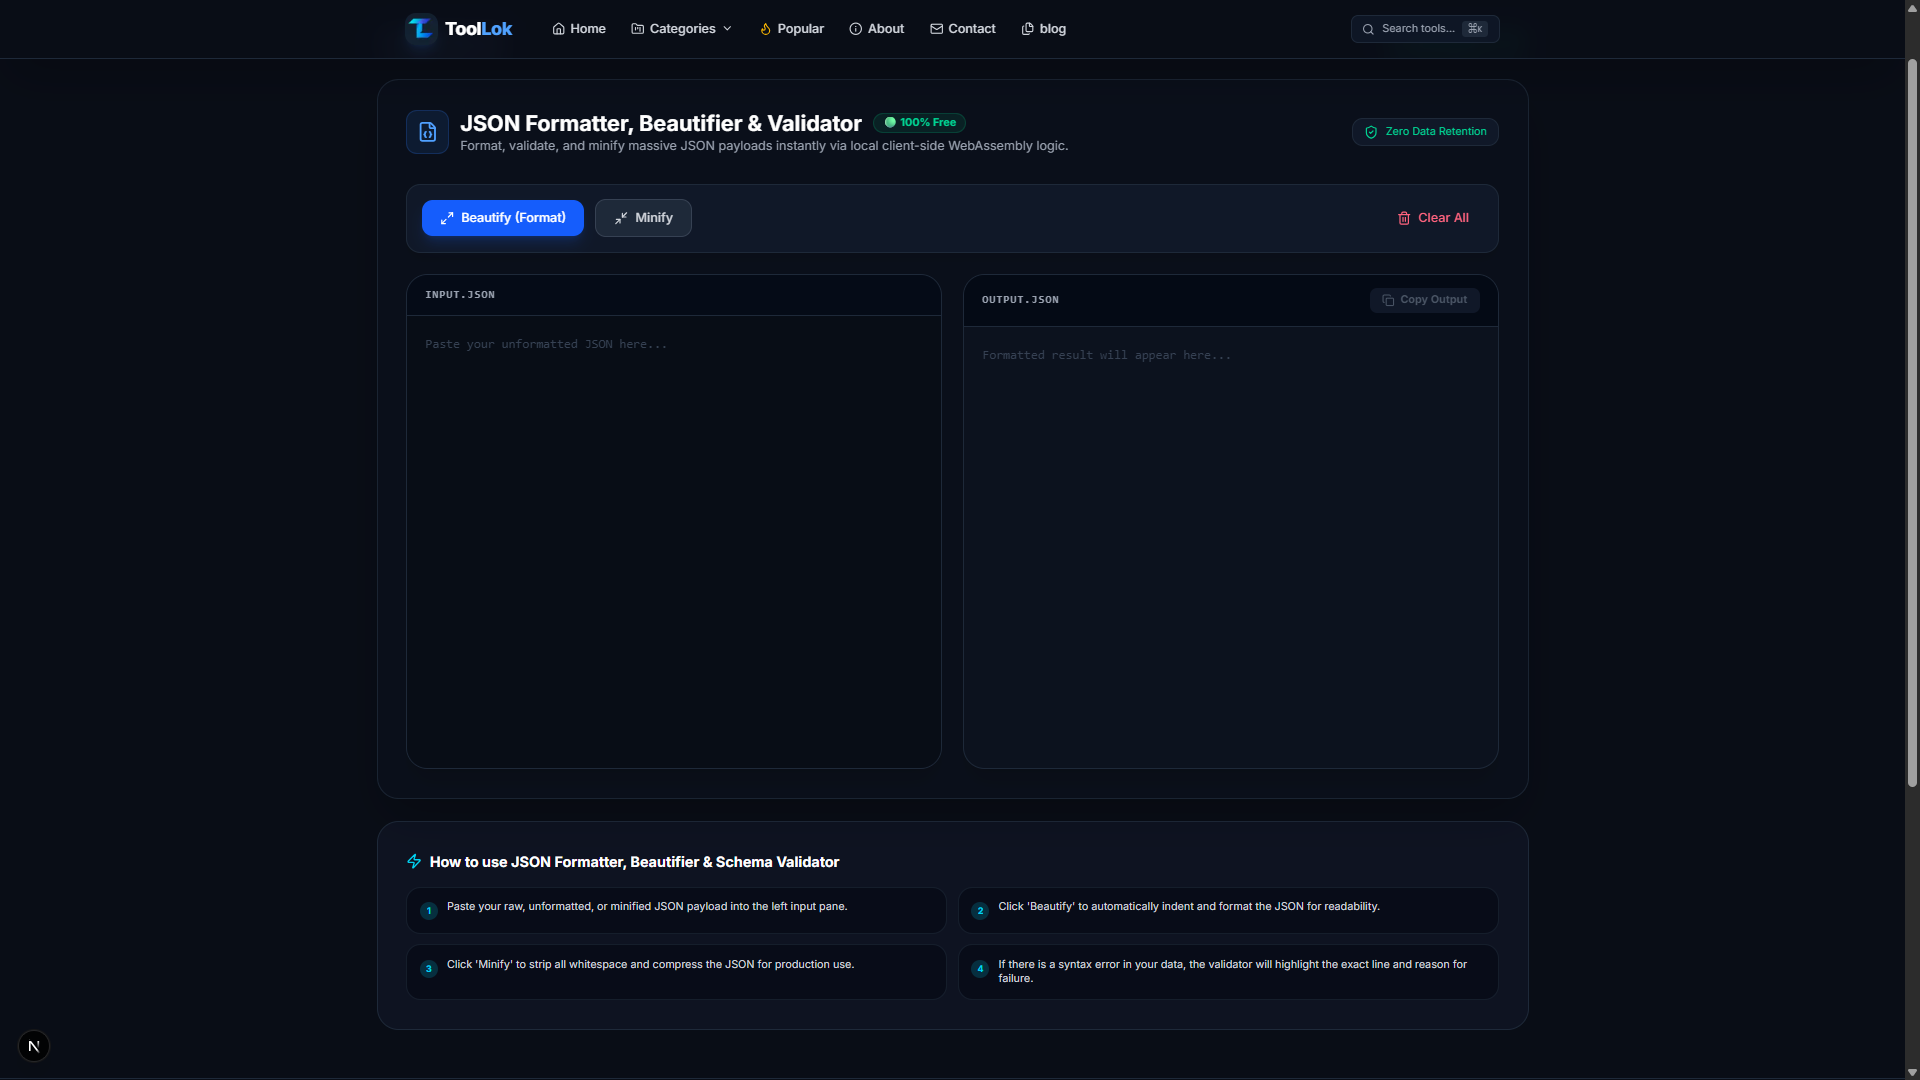1920x1080 pixels.
Task: Select the Beautify (Format) mode
Action: pyautogui.click(x=503, y=218)
